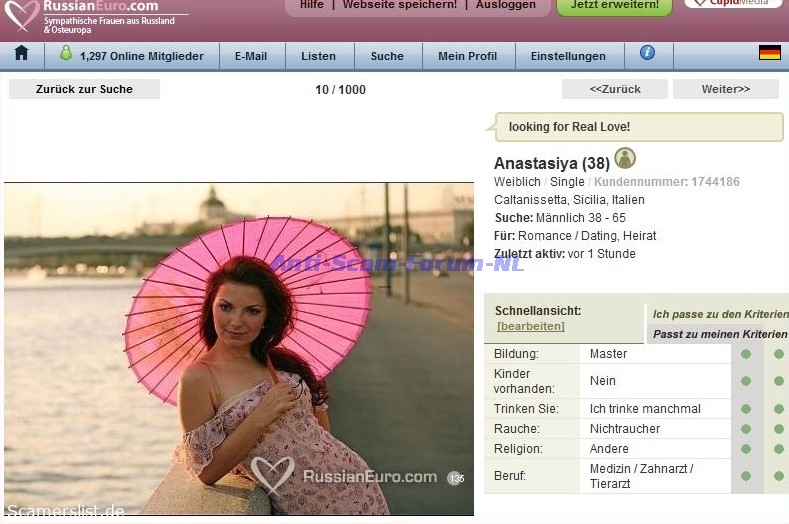The height and width of the screenshot is (524, 789).
Task: Click the bearbeiten link under Schnellansicht
Action: 530,326
